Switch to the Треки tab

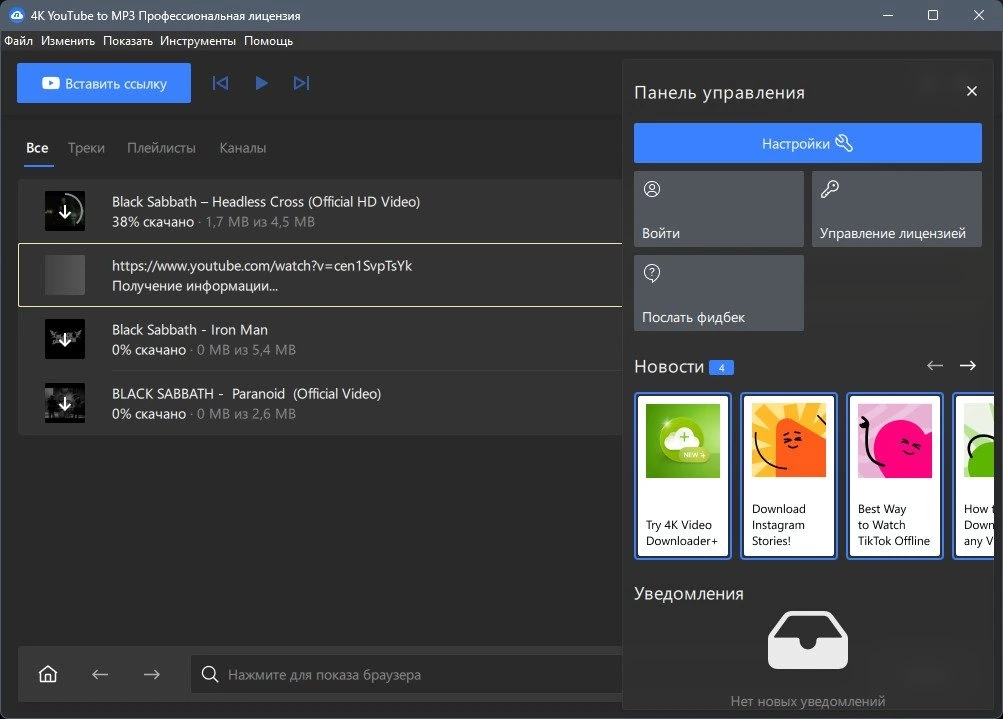click(x=86, y=148)
